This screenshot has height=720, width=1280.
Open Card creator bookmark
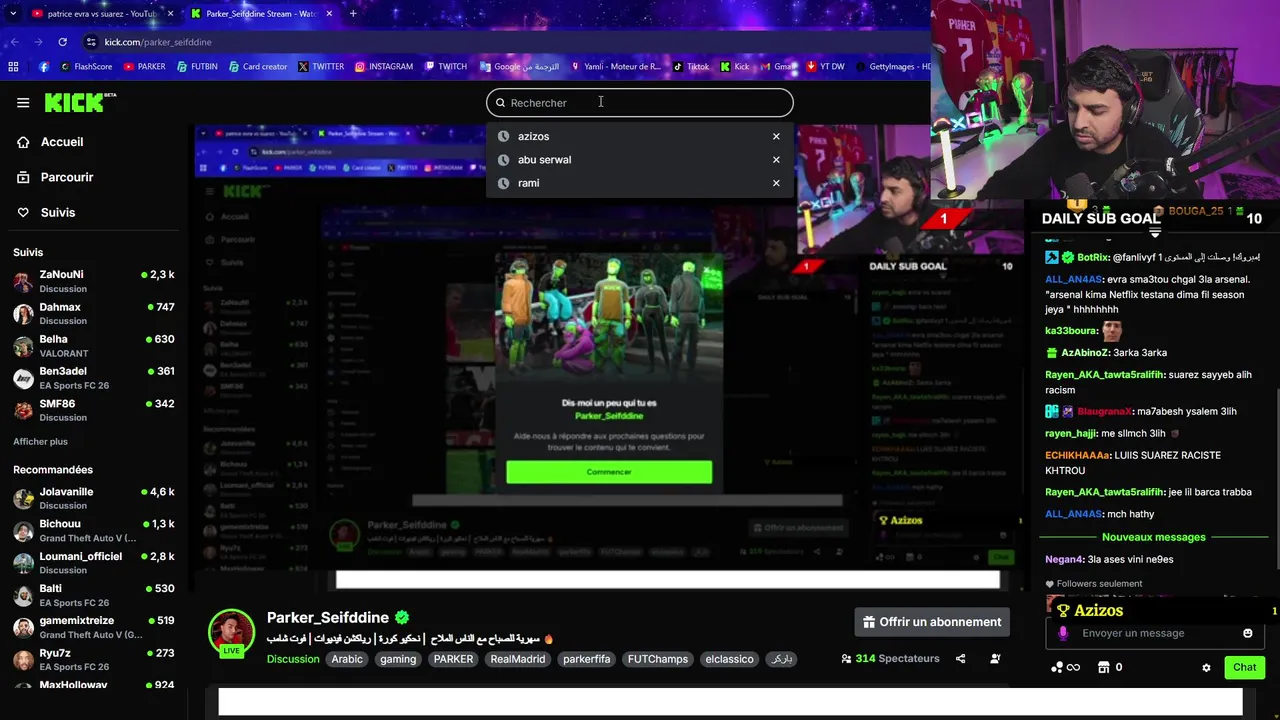point(257,67)
